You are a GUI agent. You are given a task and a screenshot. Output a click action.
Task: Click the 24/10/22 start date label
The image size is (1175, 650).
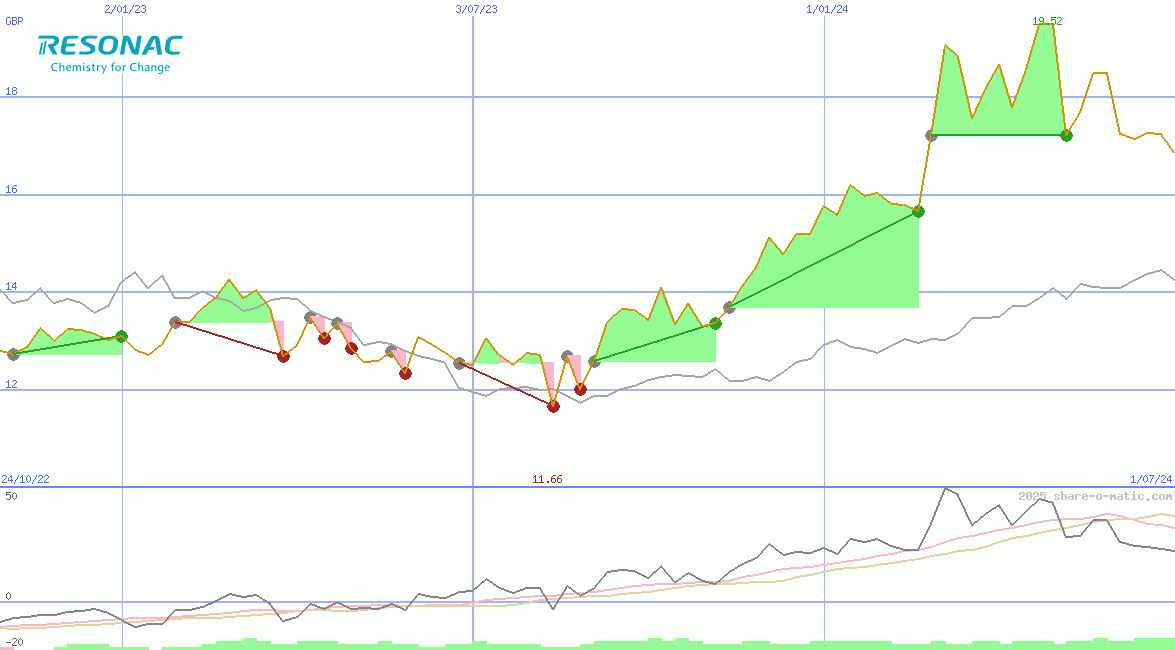[x=26, y=479]
